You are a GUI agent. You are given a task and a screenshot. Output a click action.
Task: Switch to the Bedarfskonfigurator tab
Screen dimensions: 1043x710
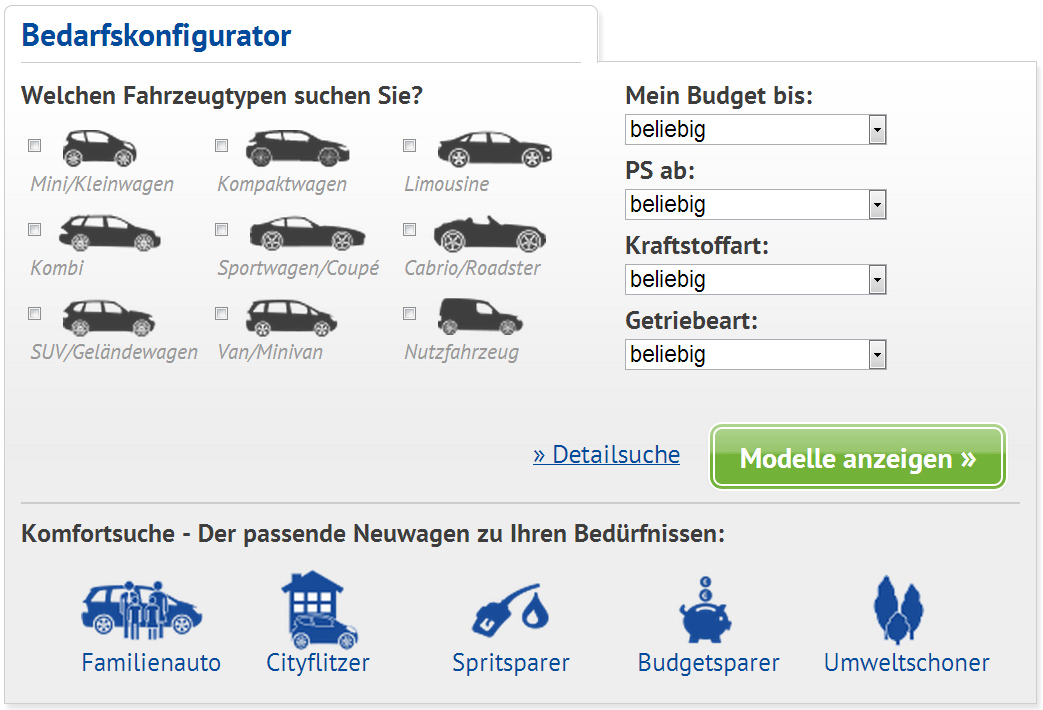coord(156,36)
